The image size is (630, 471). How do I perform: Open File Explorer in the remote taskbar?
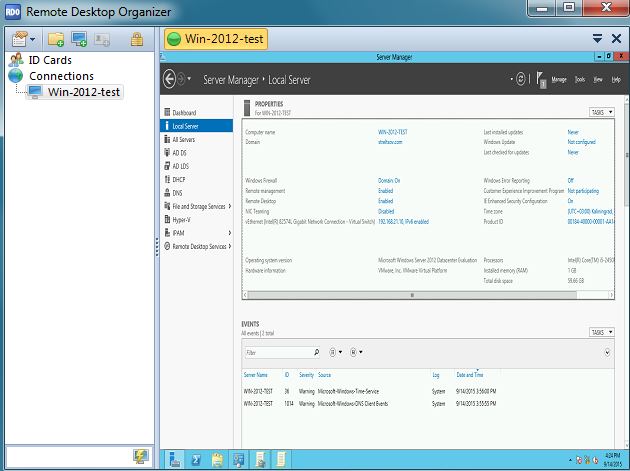[x=217, y=459]
